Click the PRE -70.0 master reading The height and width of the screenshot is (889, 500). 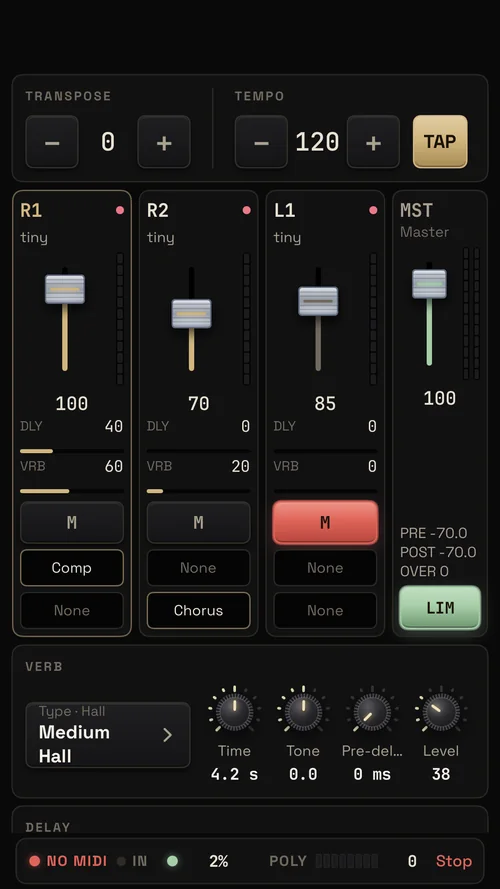pyautogui.click(x=434, y=533)
